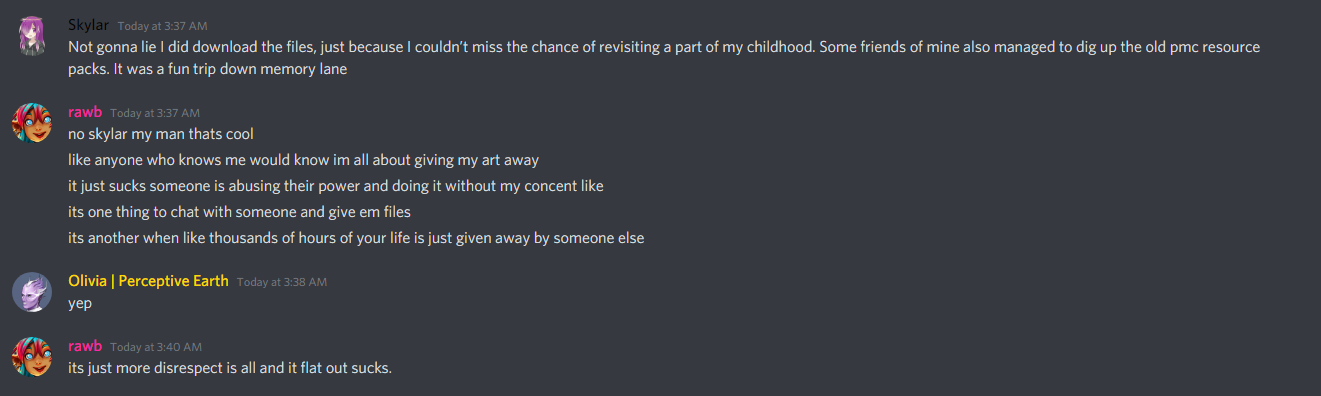This screenshot has height=396, width=1321.
Task: Select message 'chat with someone and give em files'
Action: pos(240,212)
